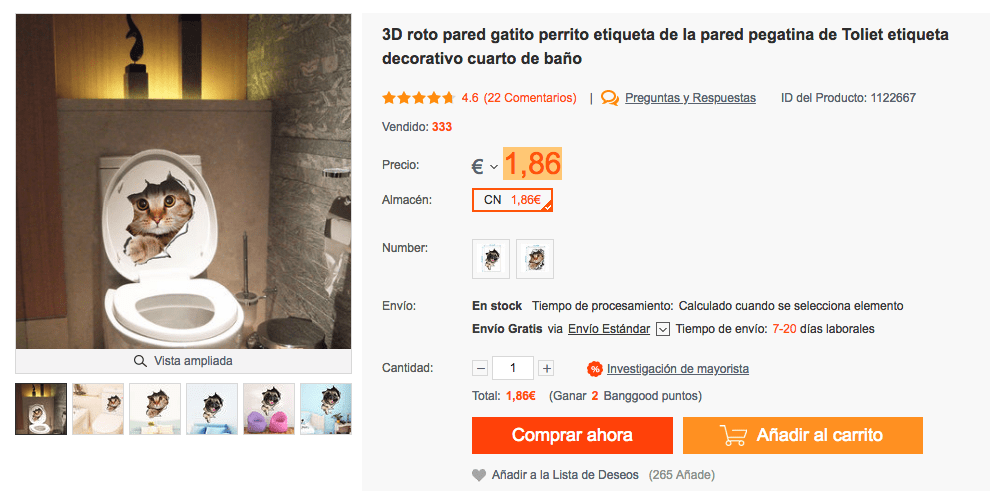Open the Envío Estándar shipping link
Viewport: 990px width, 491px height.
pyautogui.click(x=609, y=329)
